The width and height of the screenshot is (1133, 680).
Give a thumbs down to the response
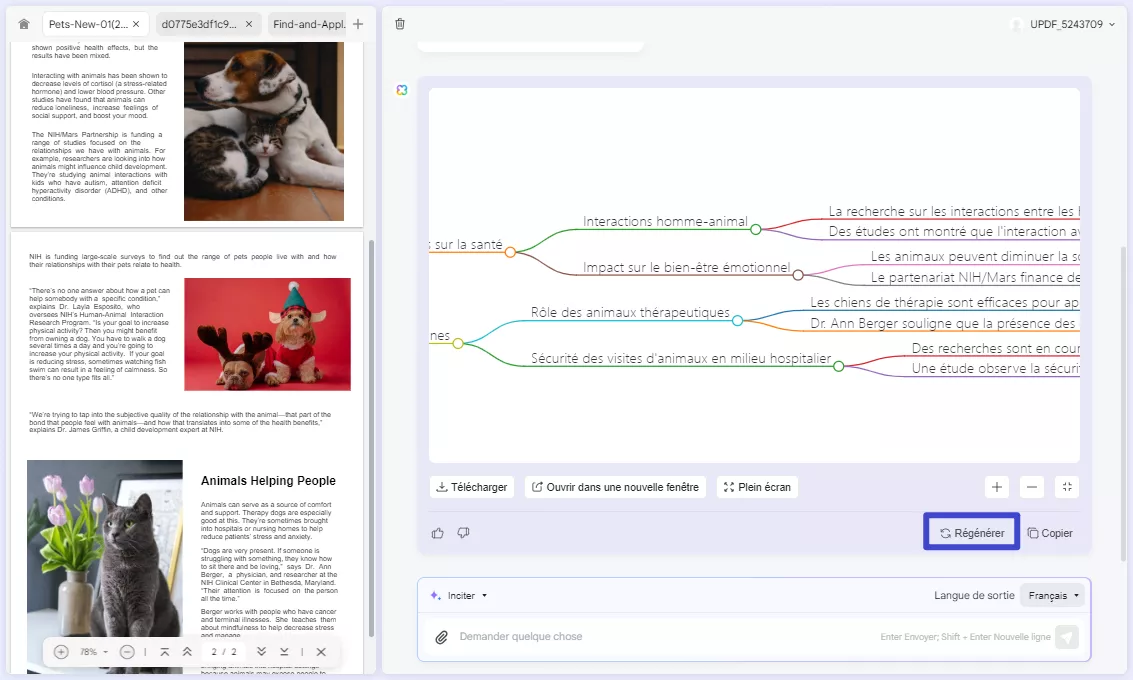463,533
